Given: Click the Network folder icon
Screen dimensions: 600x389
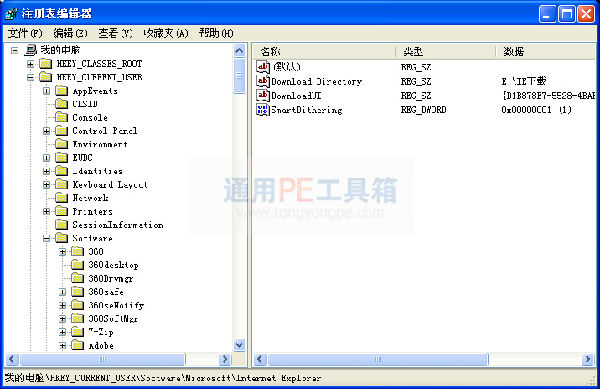Looking at the screenshot, I should click(62, 198).
